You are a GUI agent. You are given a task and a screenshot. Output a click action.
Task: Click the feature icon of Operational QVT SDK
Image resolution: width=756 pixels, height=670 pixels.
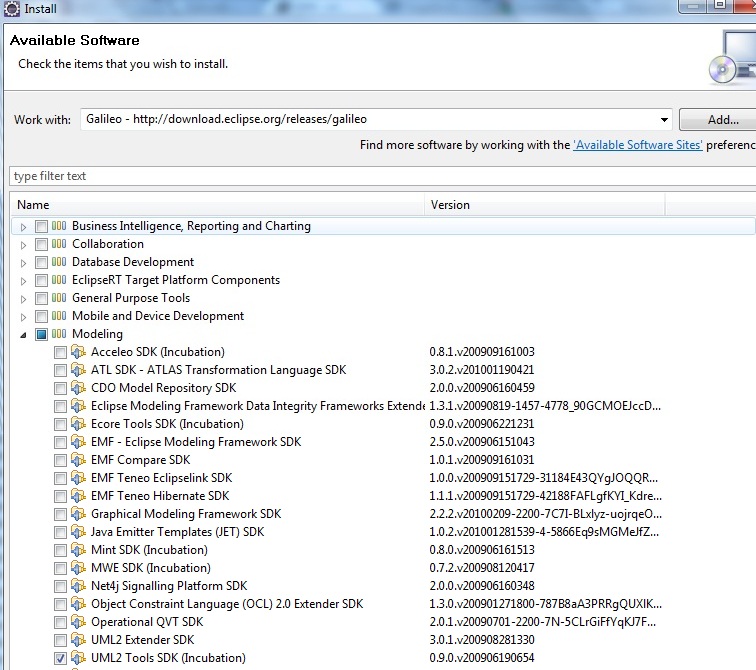tap(78, 621)
